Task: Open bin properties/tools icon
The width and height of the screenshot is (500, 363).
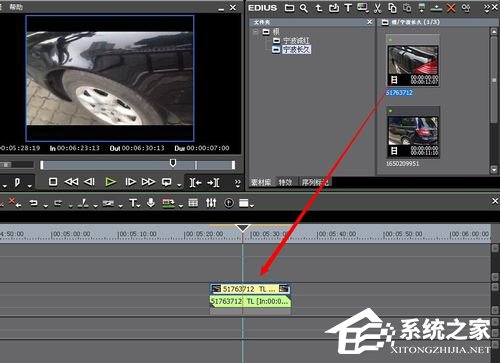Action: 466,8
